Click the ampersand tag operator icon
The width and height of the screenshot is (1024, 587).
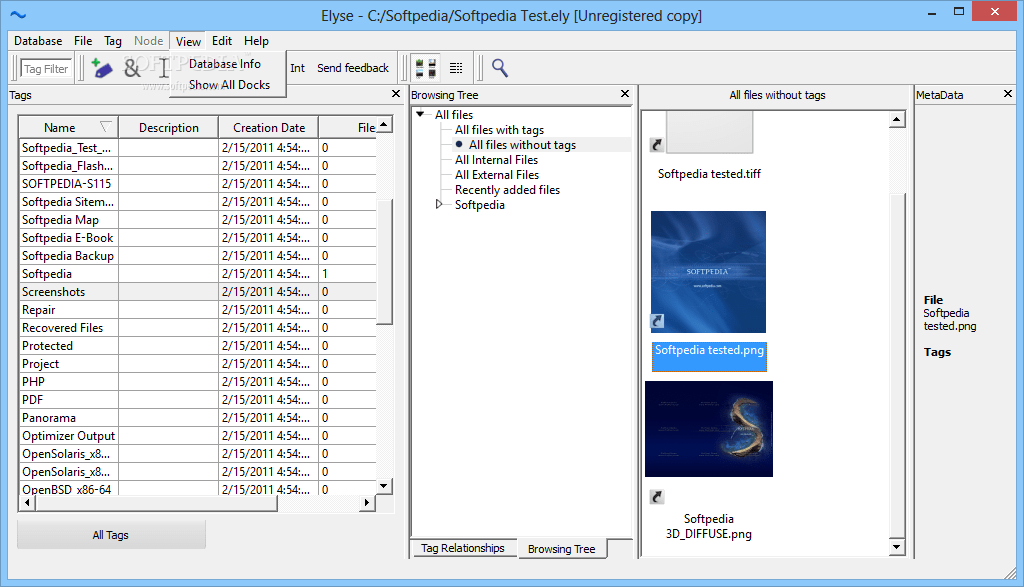(x=132, y=68)
